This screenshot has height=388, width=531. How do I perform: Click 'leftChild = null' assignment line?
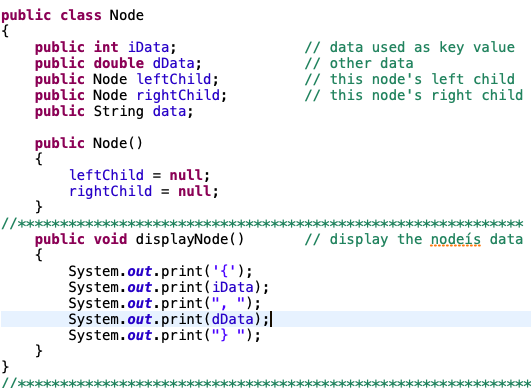(140, 175)
